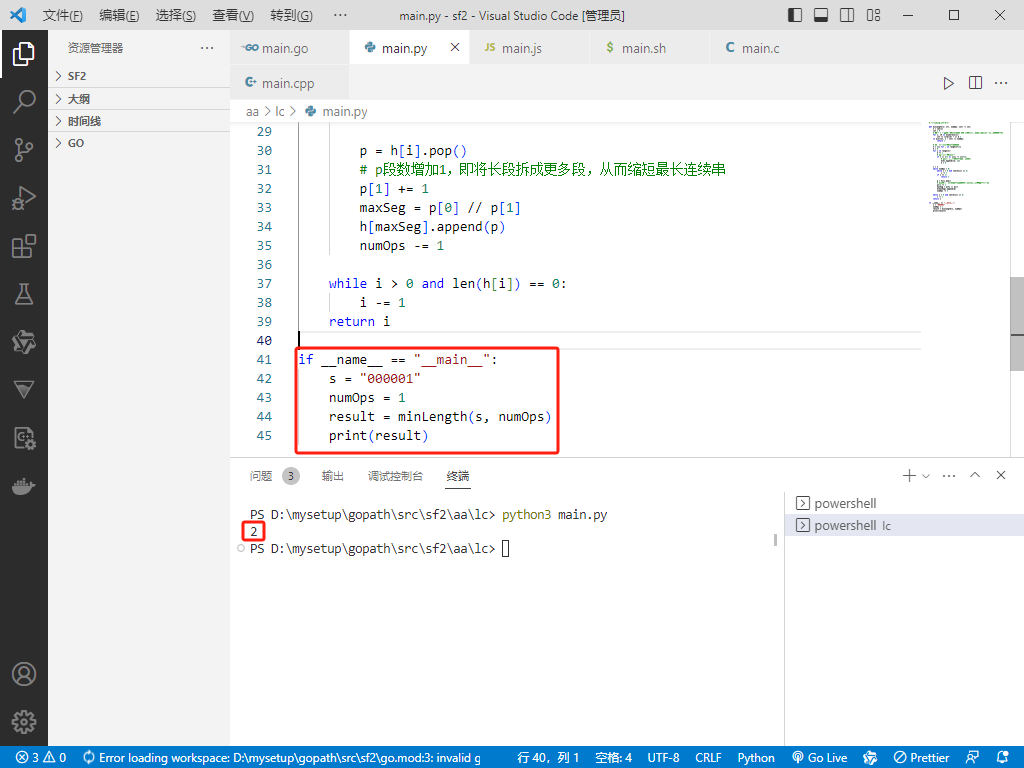This screenshot has height=768, width=1024.
Task: Open the Accounts menu icon
Action: coord(24,674)
